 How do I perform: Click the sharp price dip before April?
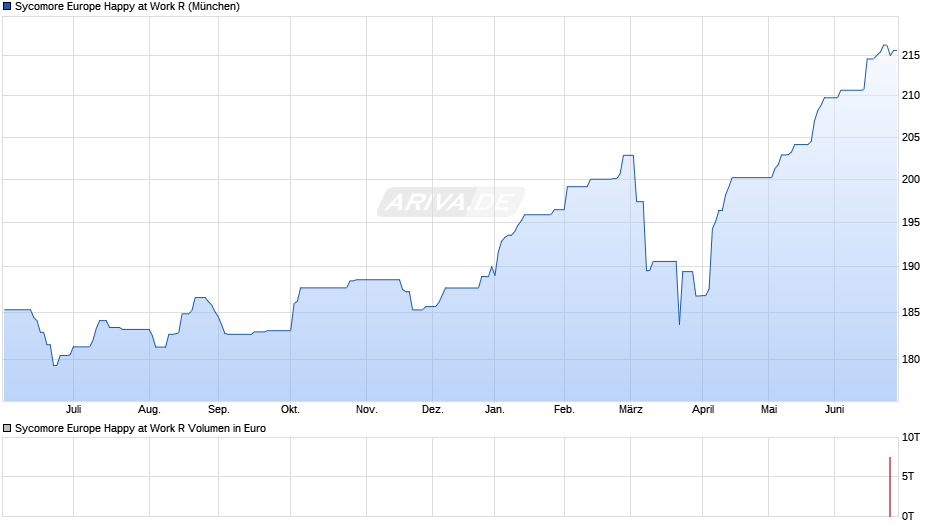679,323
